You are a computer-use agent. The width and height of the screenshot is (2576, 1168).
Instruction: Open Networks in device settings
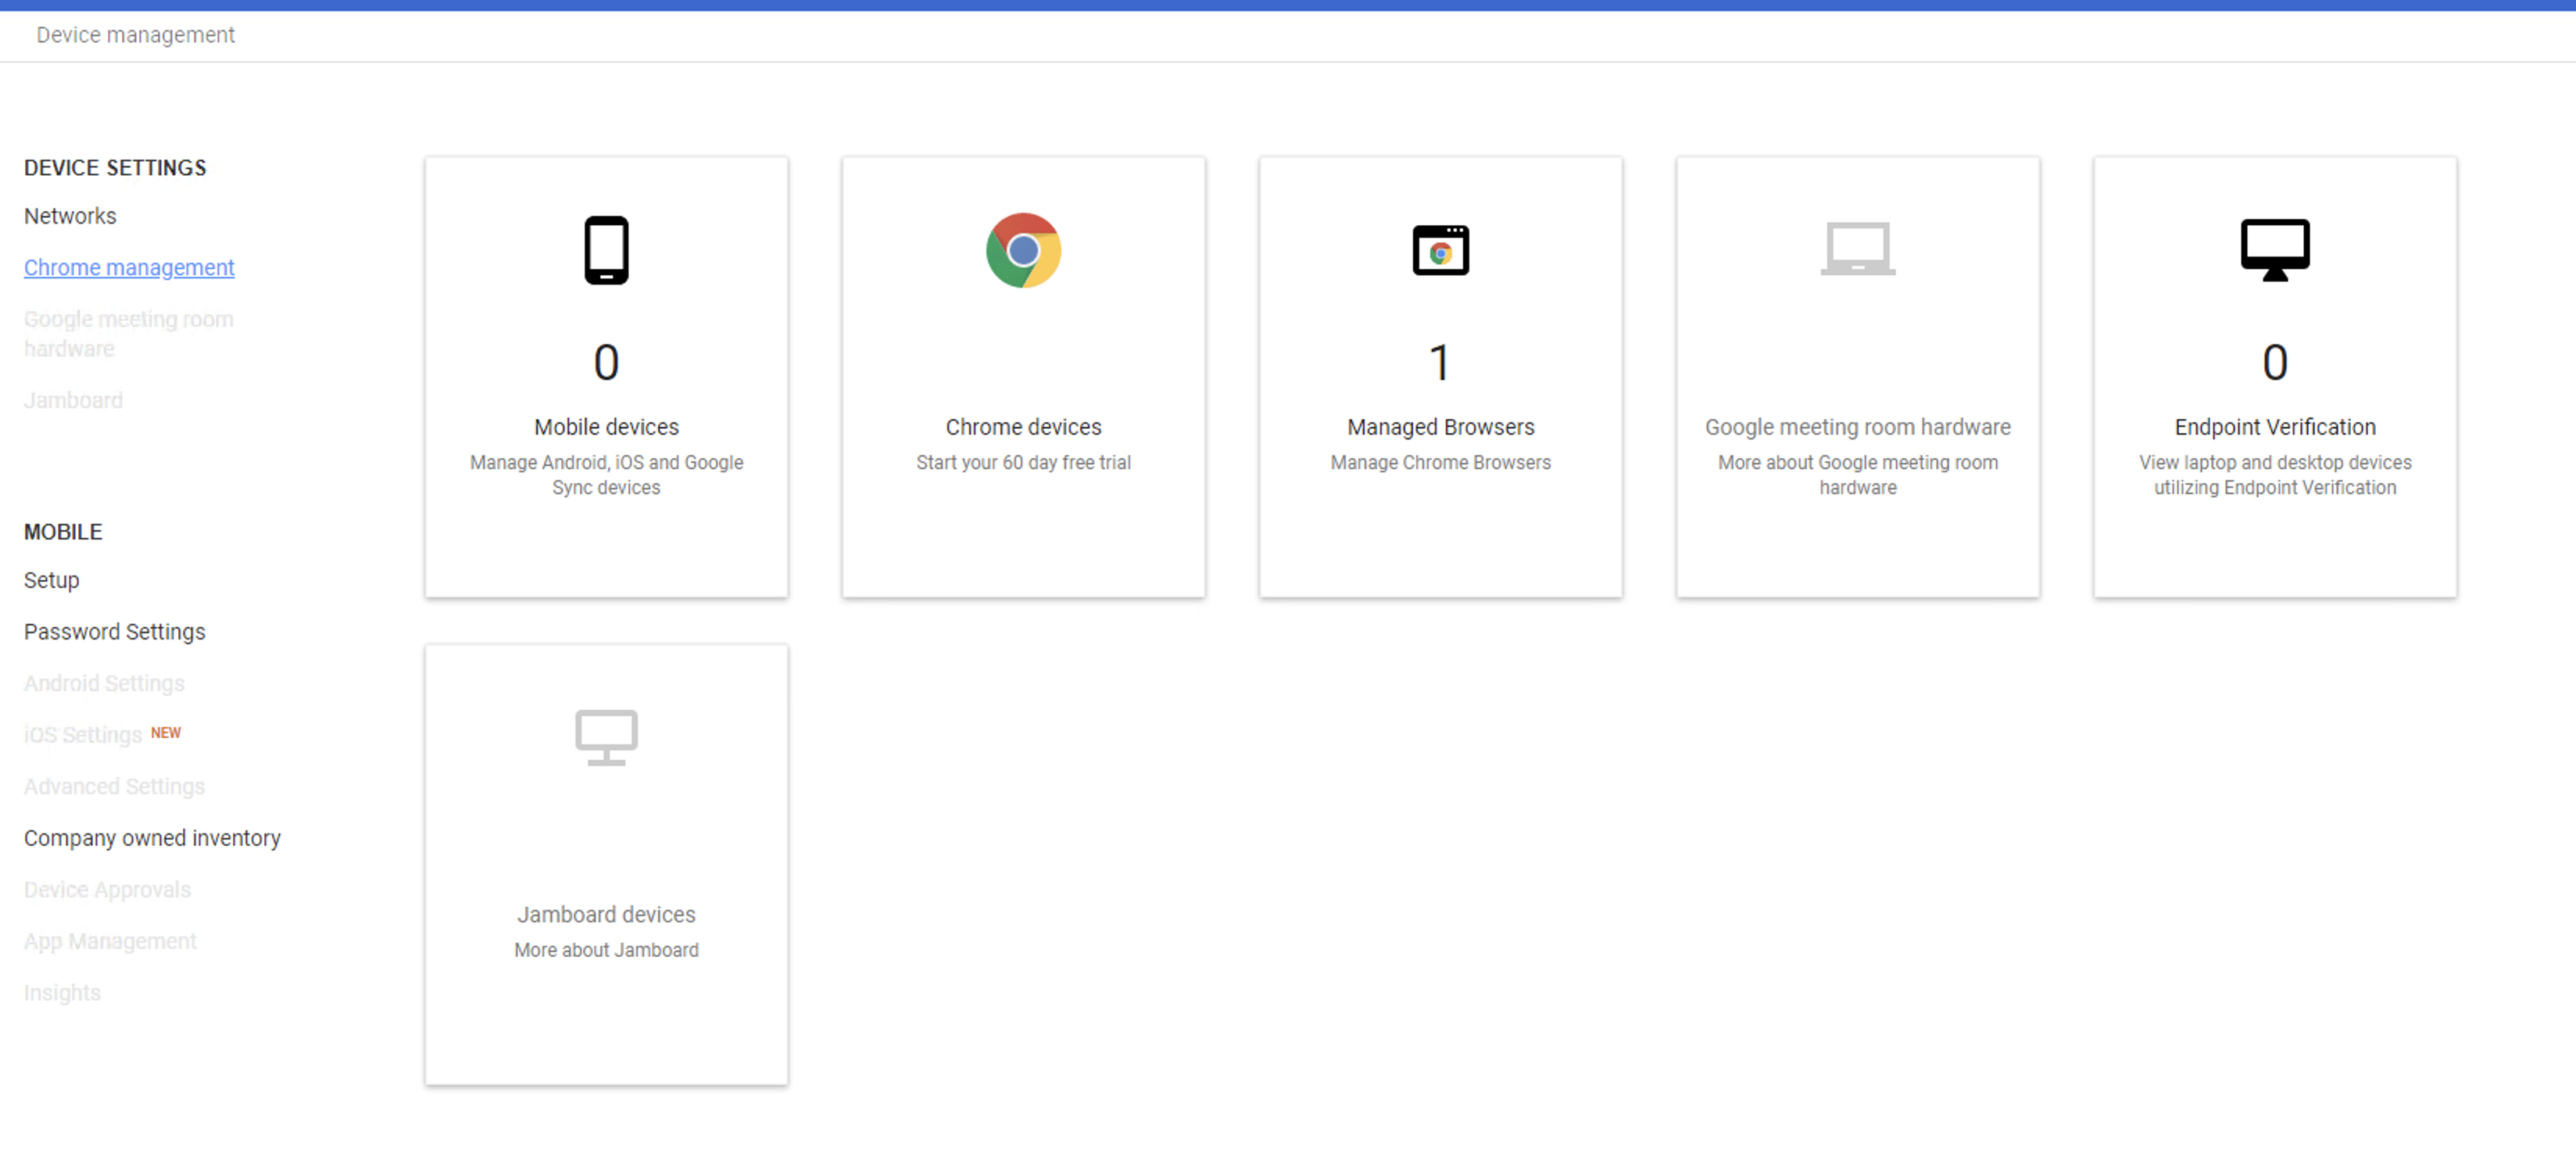point(70,216)
